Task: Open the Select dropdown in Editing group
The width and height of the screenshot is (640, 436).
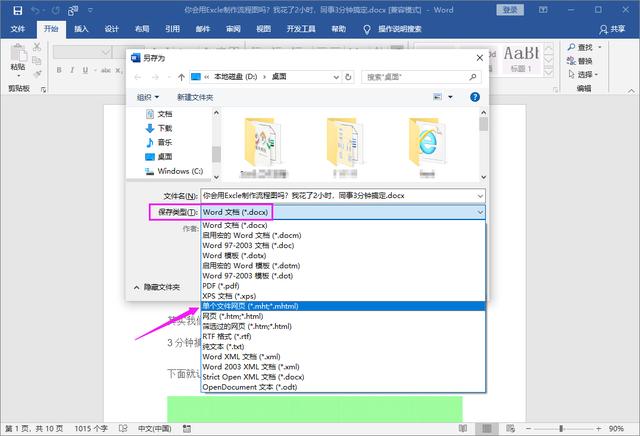Action: [583, 74]
